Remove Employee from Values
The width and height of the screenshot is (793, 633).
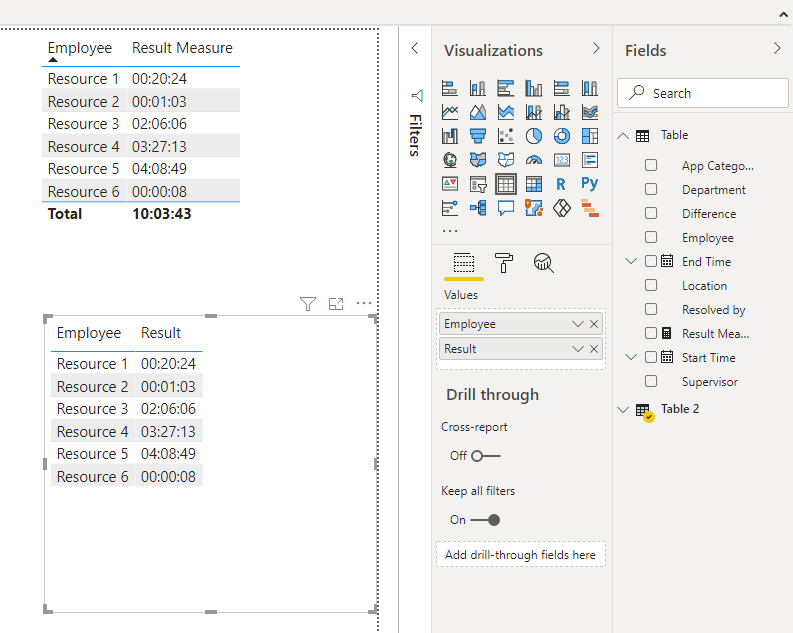click(x=594, y=324)
